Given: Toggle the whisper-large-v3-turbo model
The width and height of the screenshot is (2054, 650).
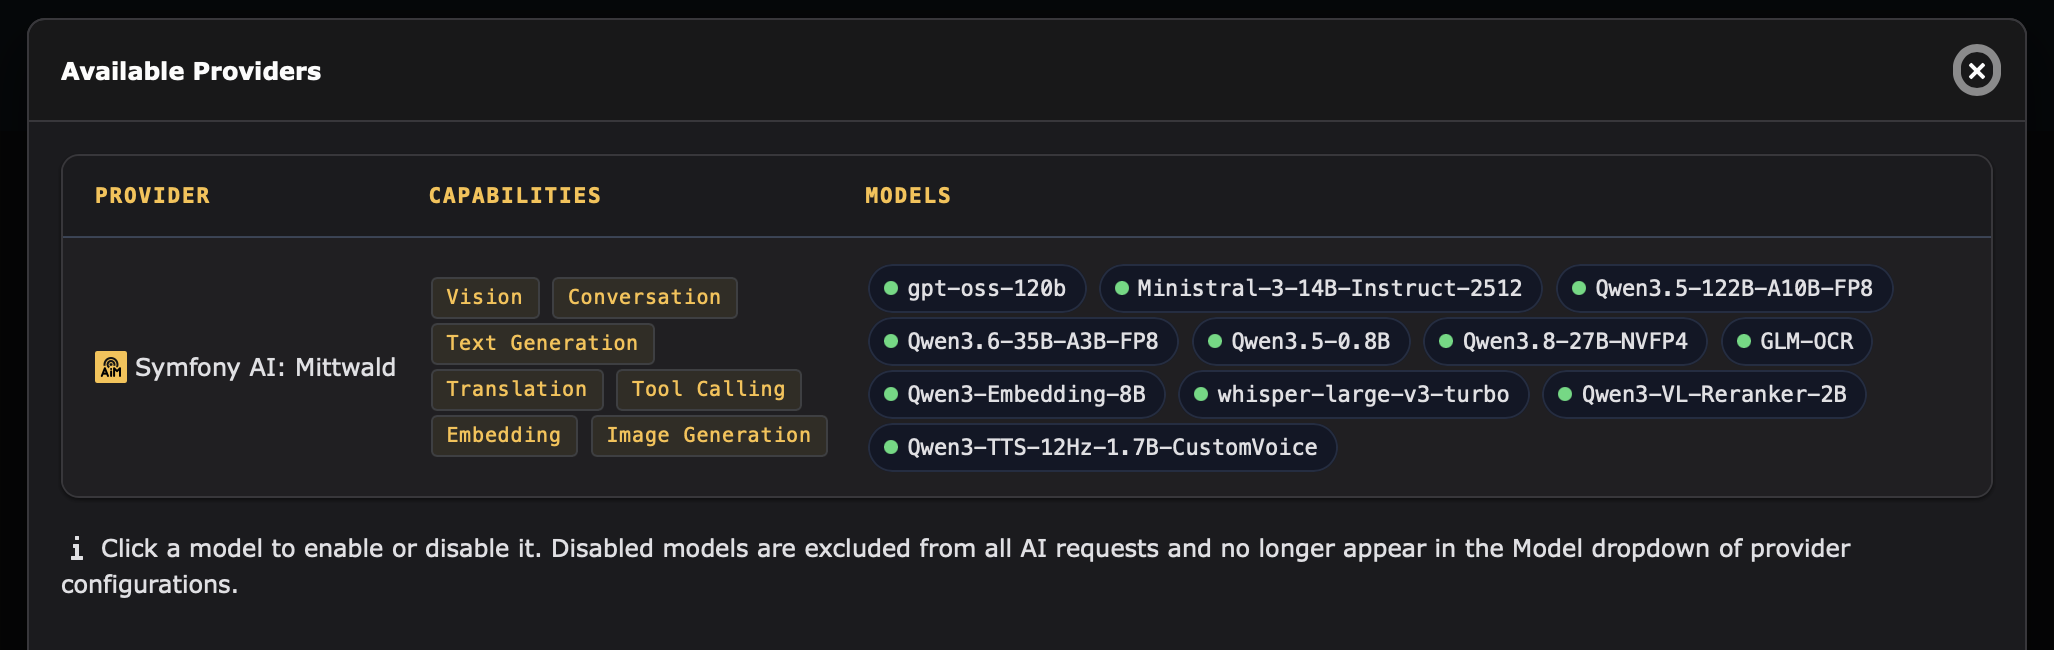Looking at the screenshot, I should click(1354, 395).
